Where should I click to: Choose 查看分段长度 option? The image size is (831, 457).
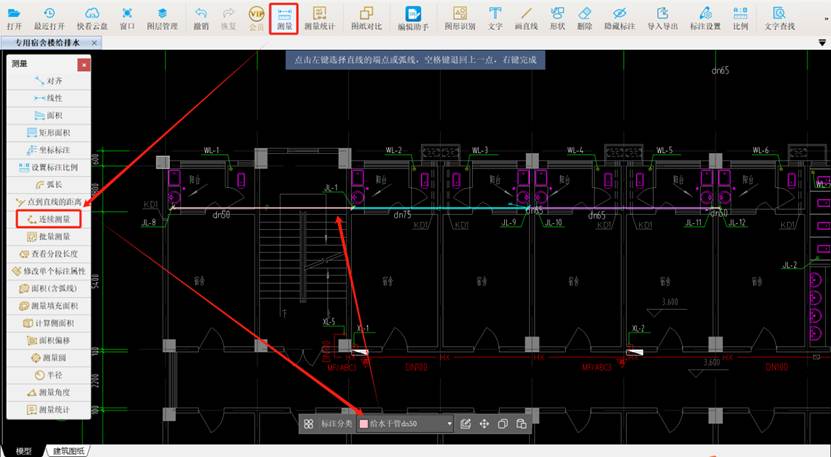click(49, 254)
